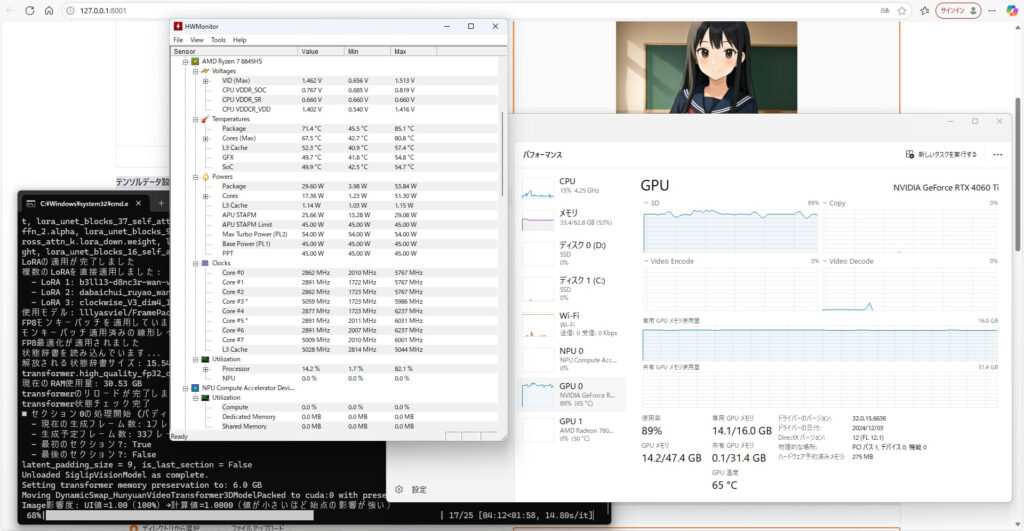Image resolution: width=1024 pixels, height=531 pixels.
Task: Open View menu in HWMonitor
Action: coord(197,40)
